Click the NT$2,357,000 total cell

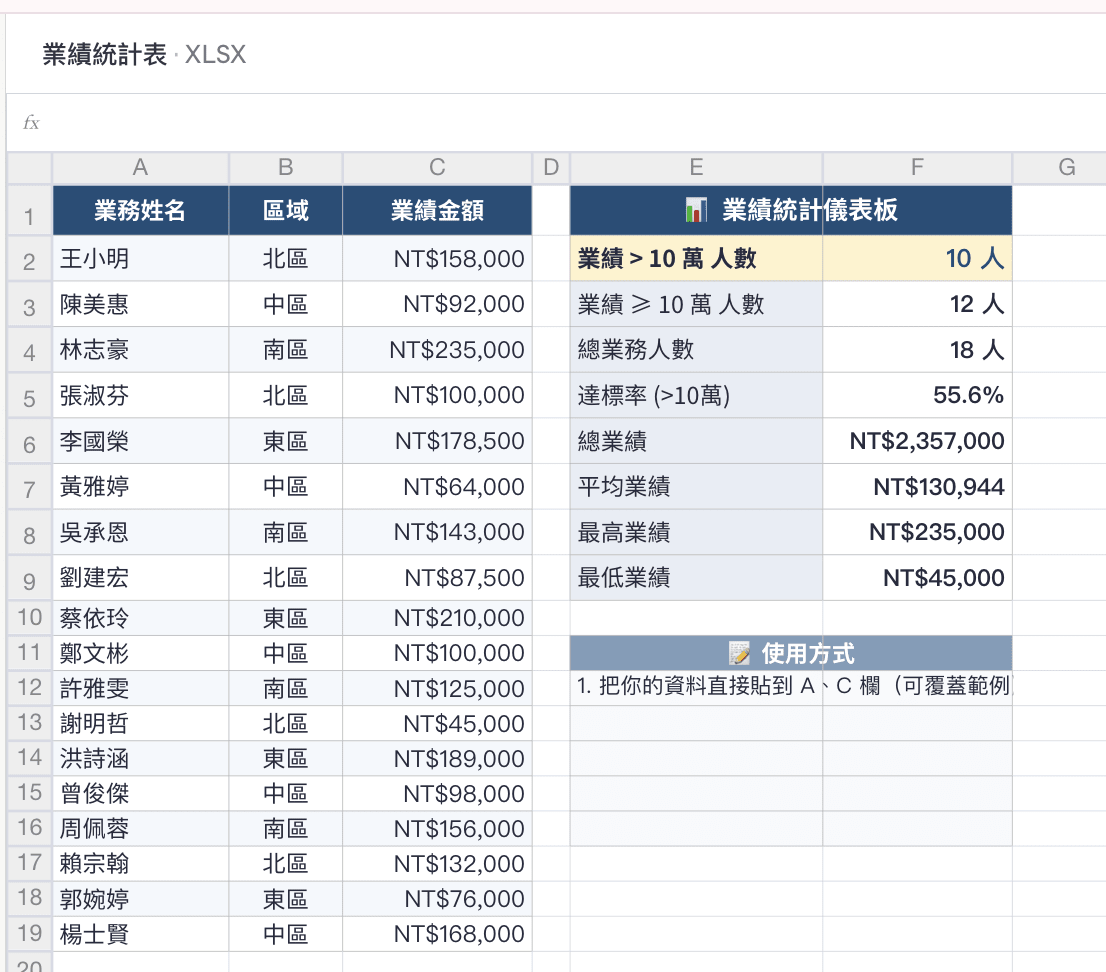tap(917, 441)
